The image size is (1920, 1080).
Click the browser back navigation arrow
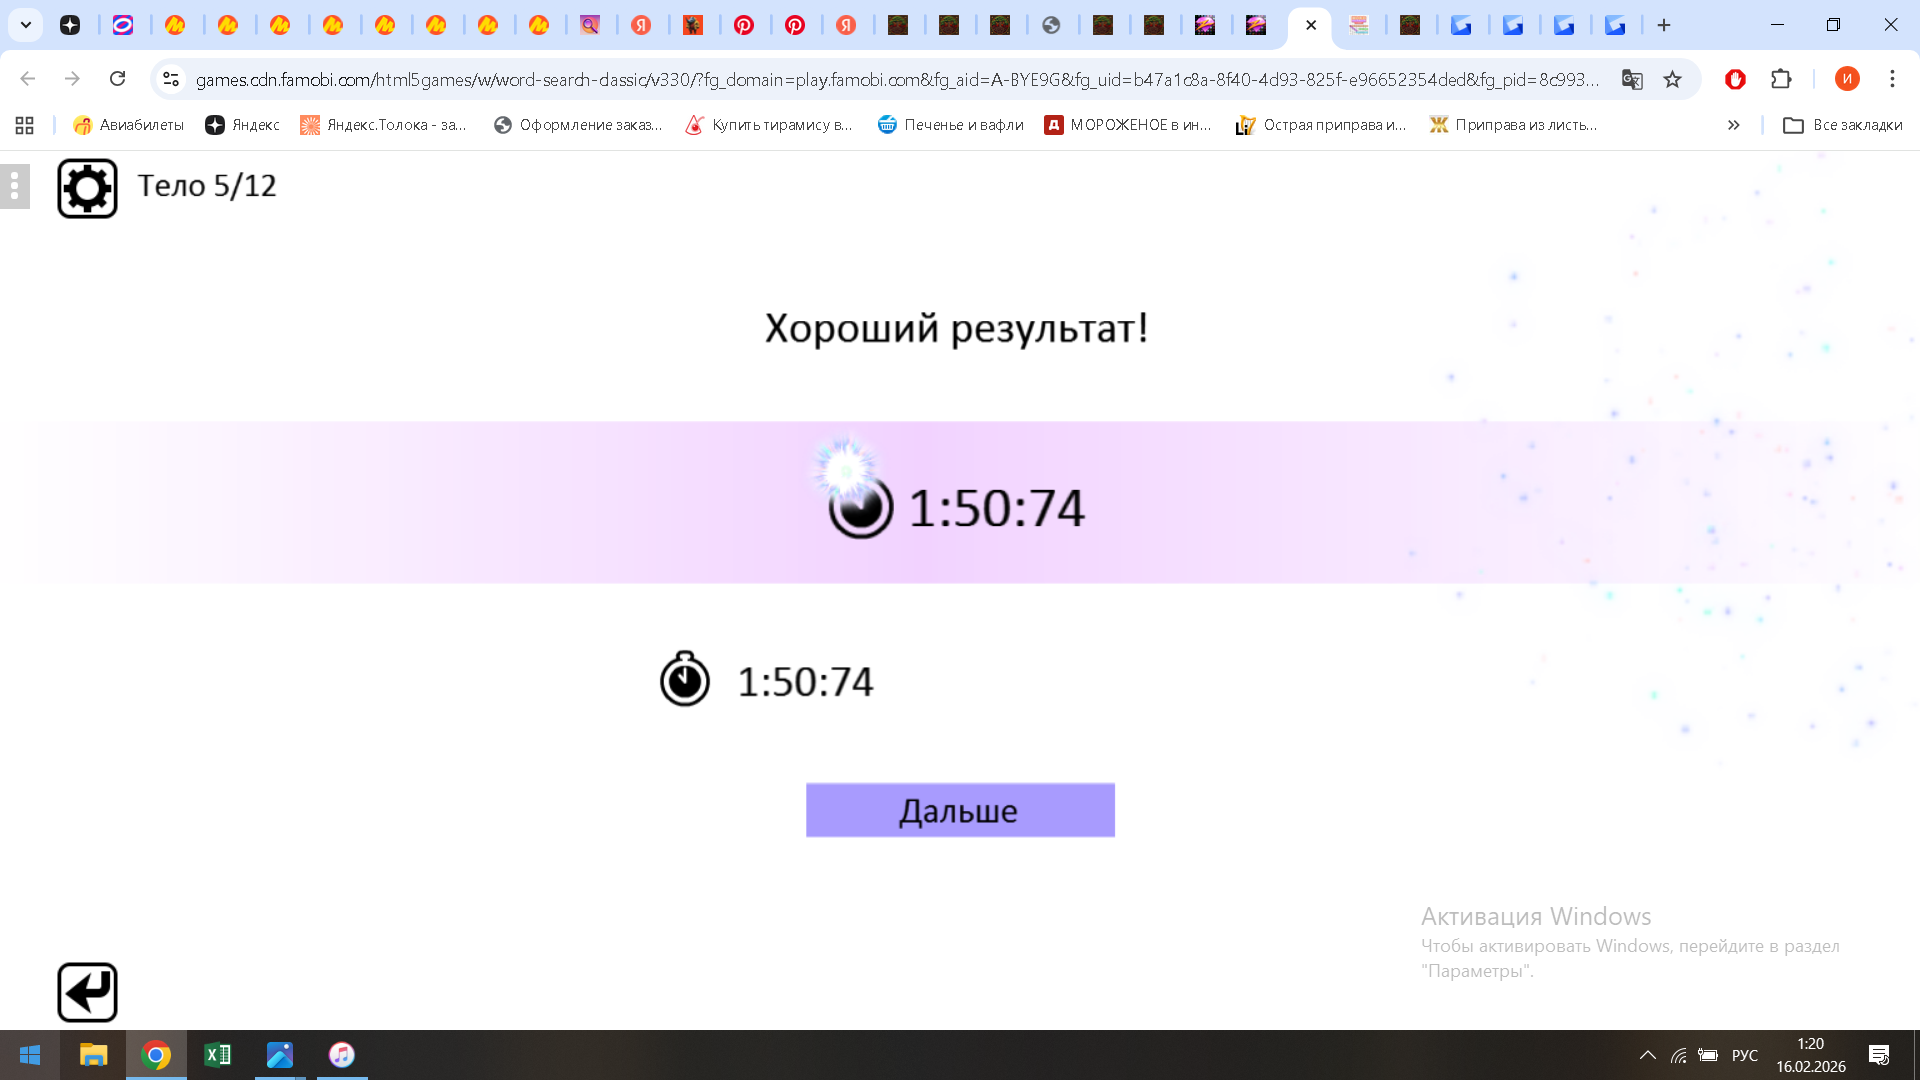tap(26, 79)
